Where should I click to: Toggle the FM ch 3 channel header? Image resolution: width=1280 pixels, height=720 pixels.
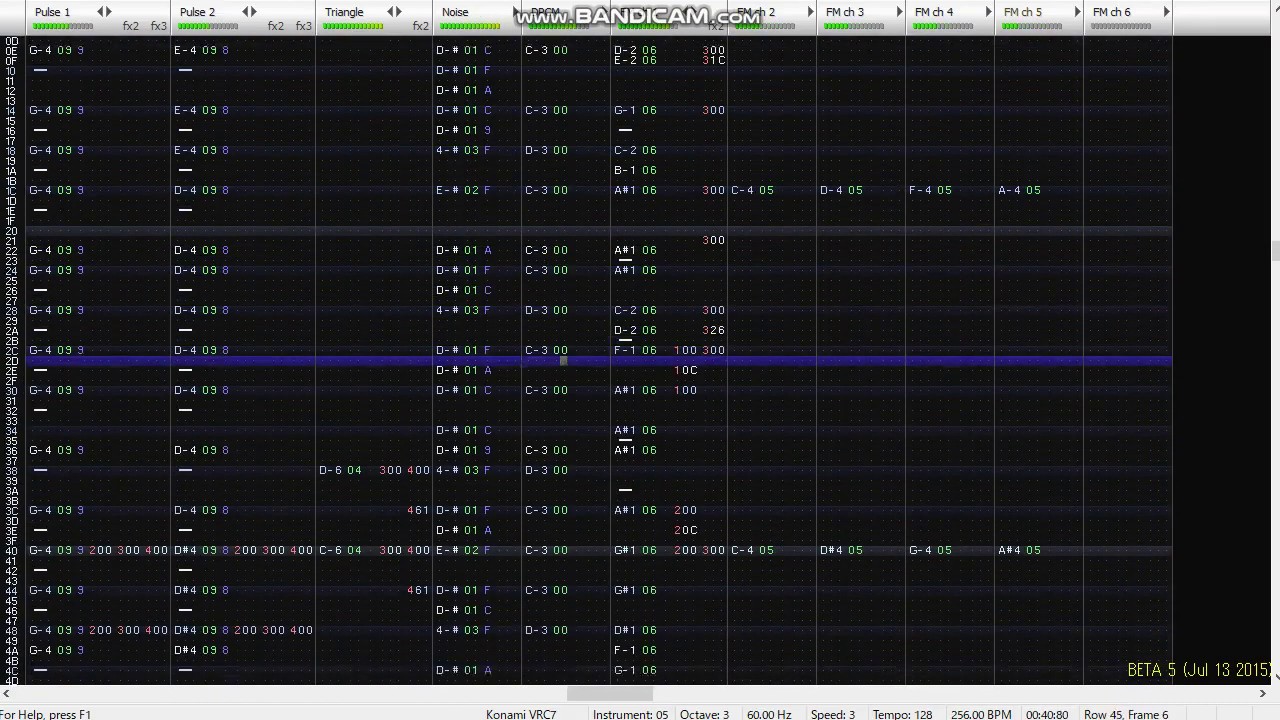click(845, 12)
